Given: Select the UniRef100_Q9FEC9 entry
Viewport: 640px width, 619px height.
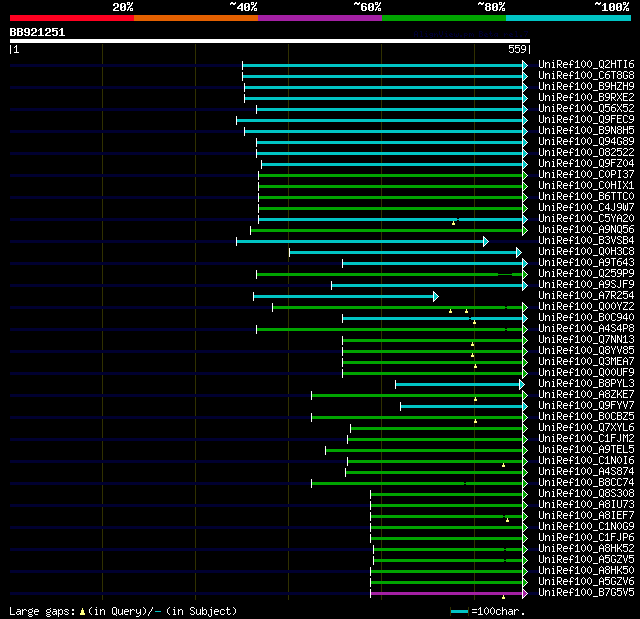Looking at the screenshot, I should point(586,120).
